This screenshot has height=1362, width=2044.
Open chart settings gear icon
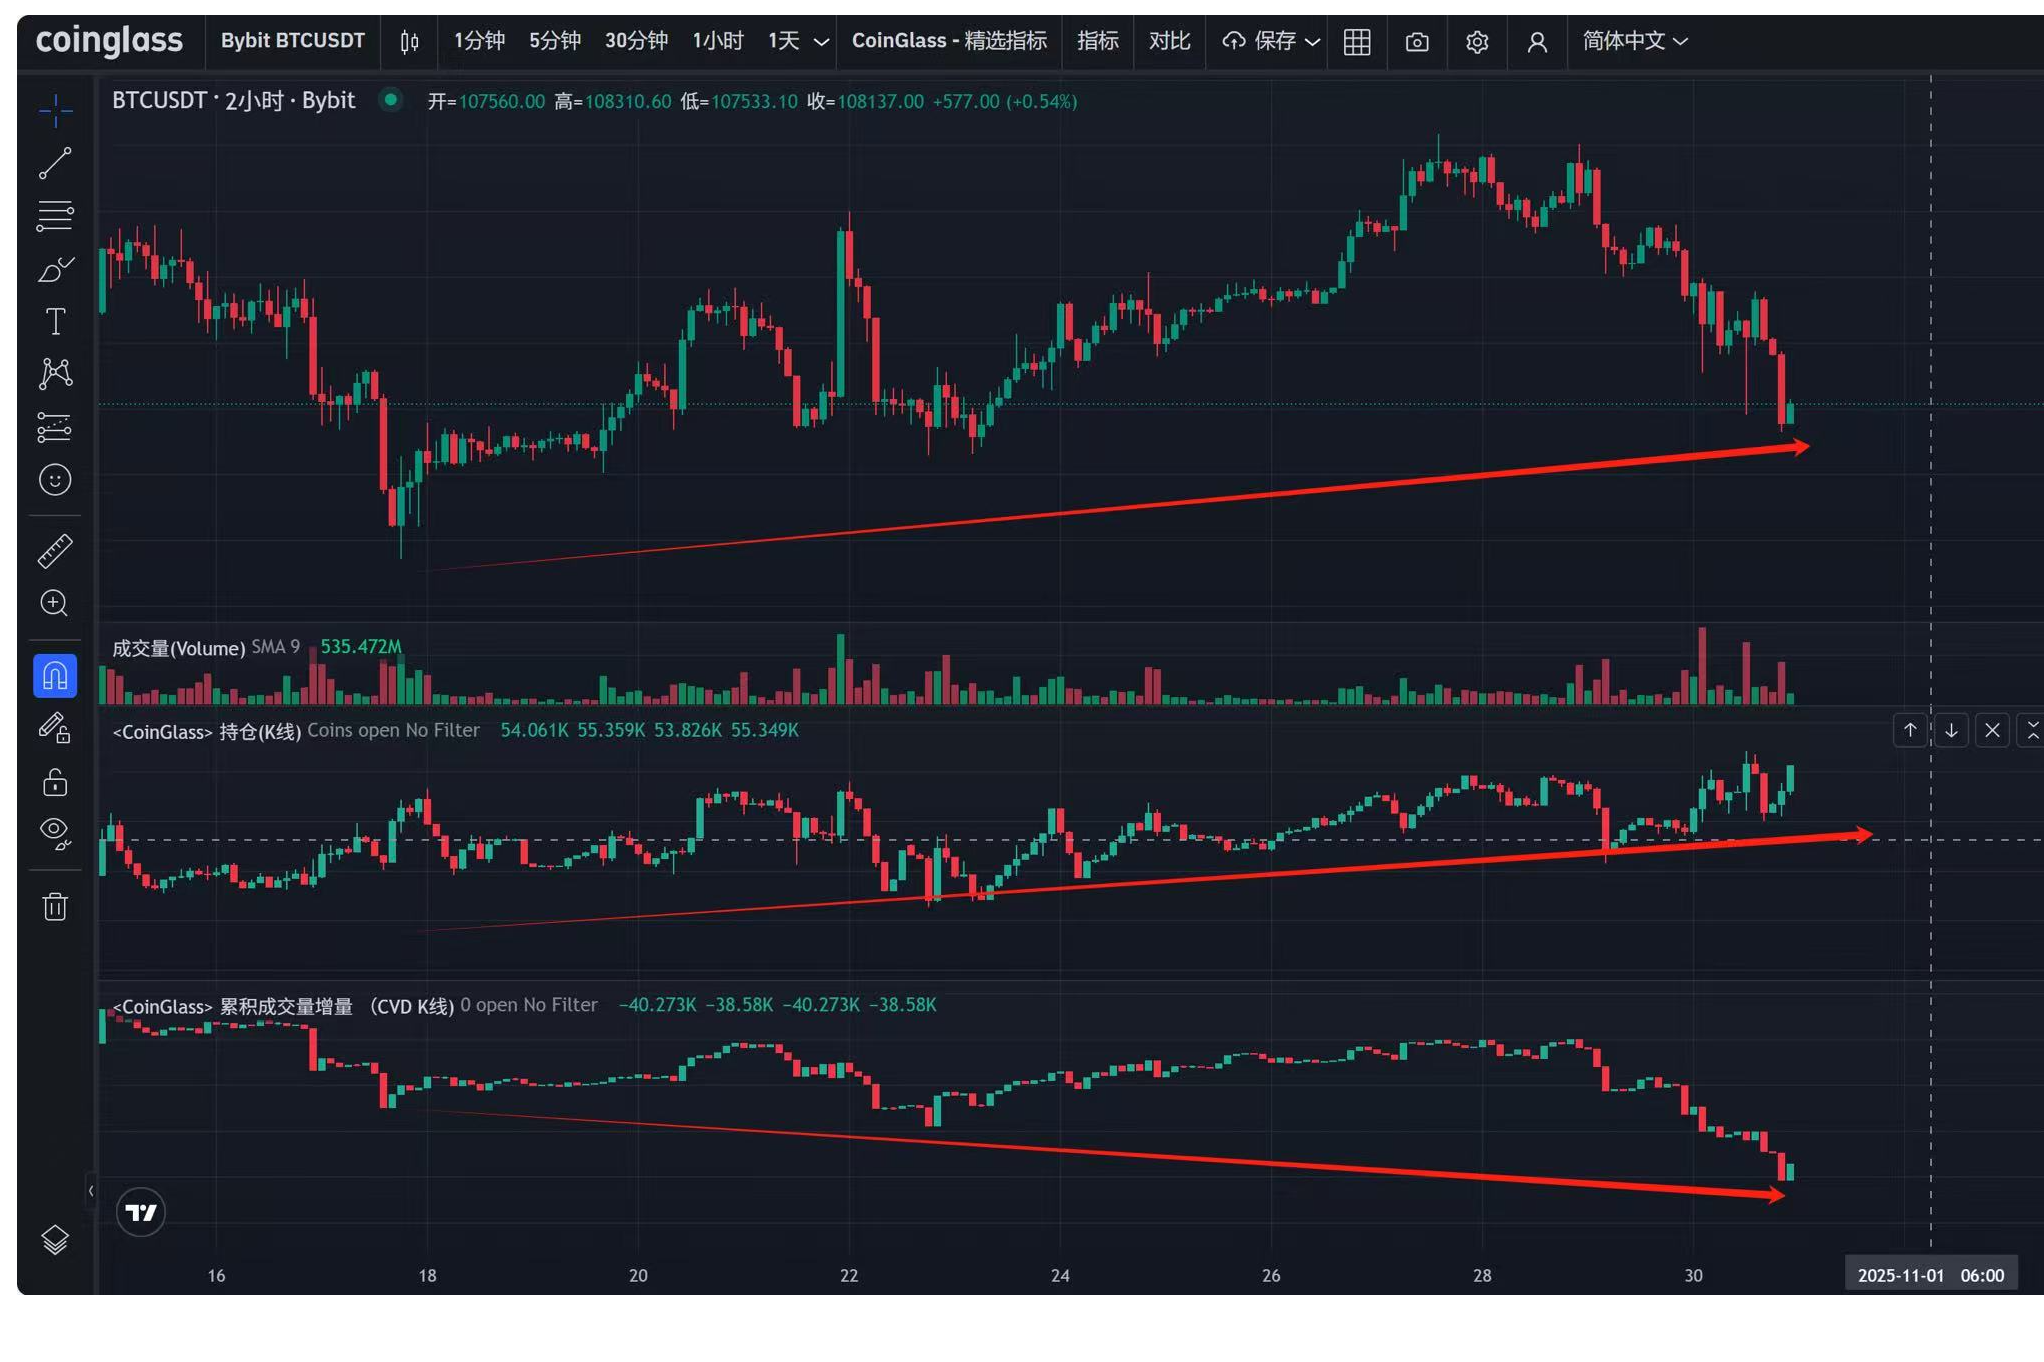[x=1476, y=42]
